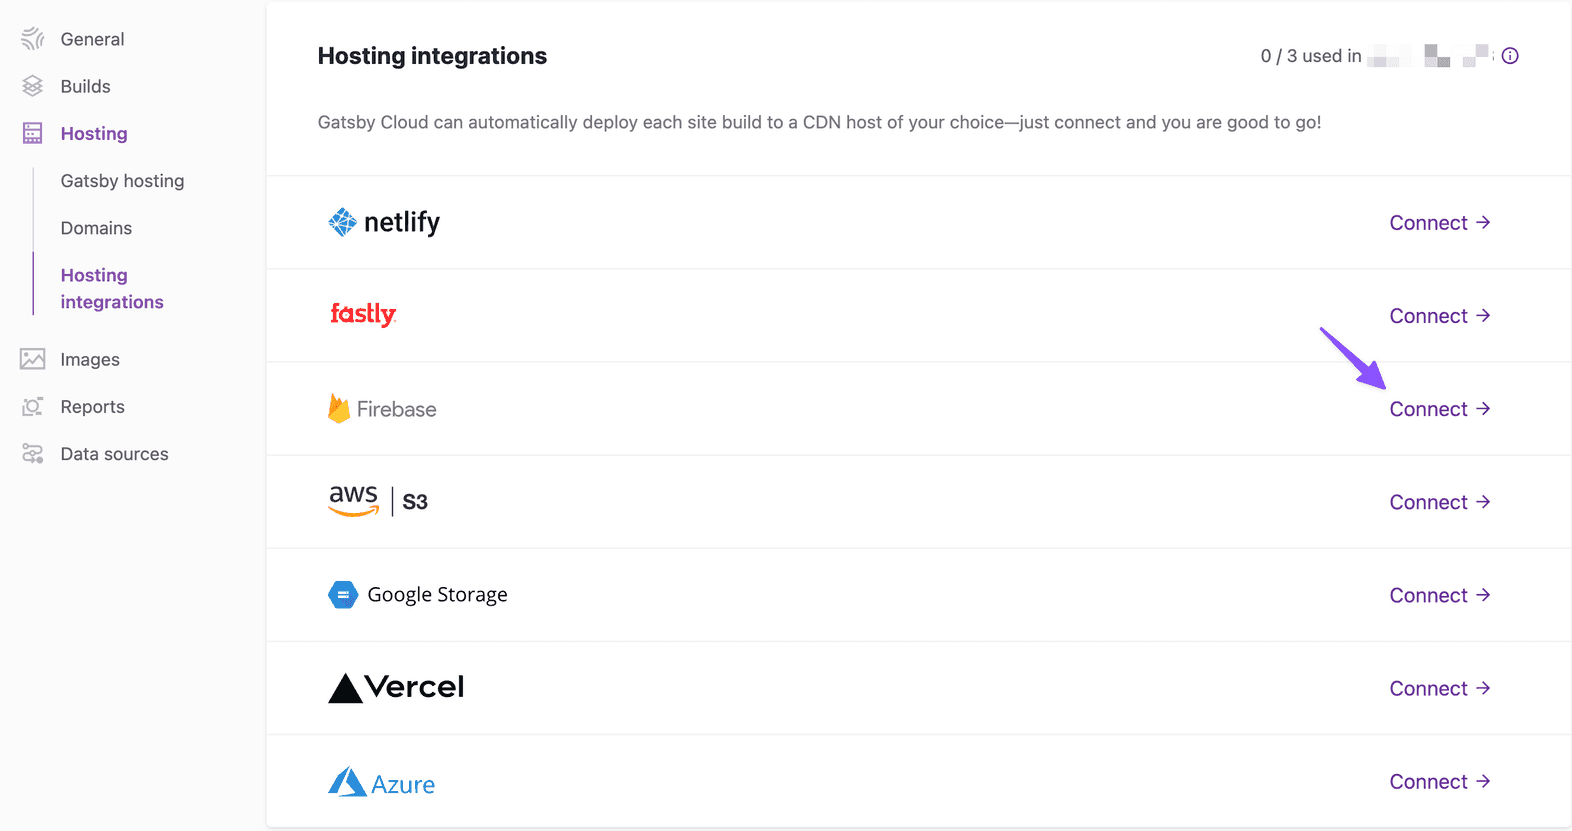Click the Netlify logo icon
The width and height of the screenshot is (1572, 831).
[343, 221]
